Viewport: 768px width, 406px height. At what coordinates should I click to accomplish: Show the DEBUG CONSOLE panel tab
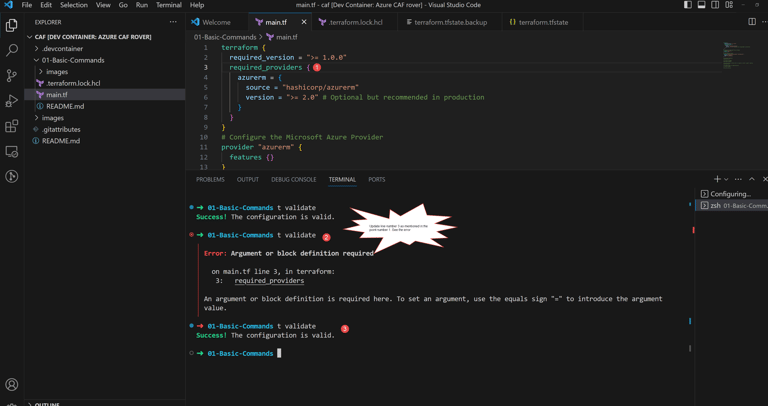point(293,180)
